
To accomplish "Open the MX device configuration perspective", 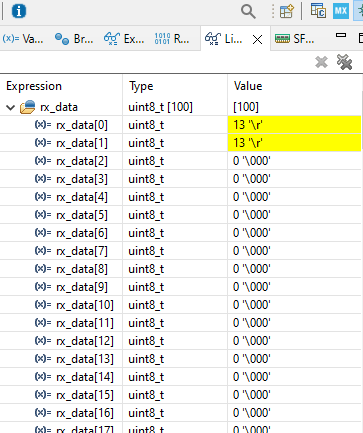I will coord(341,11).
